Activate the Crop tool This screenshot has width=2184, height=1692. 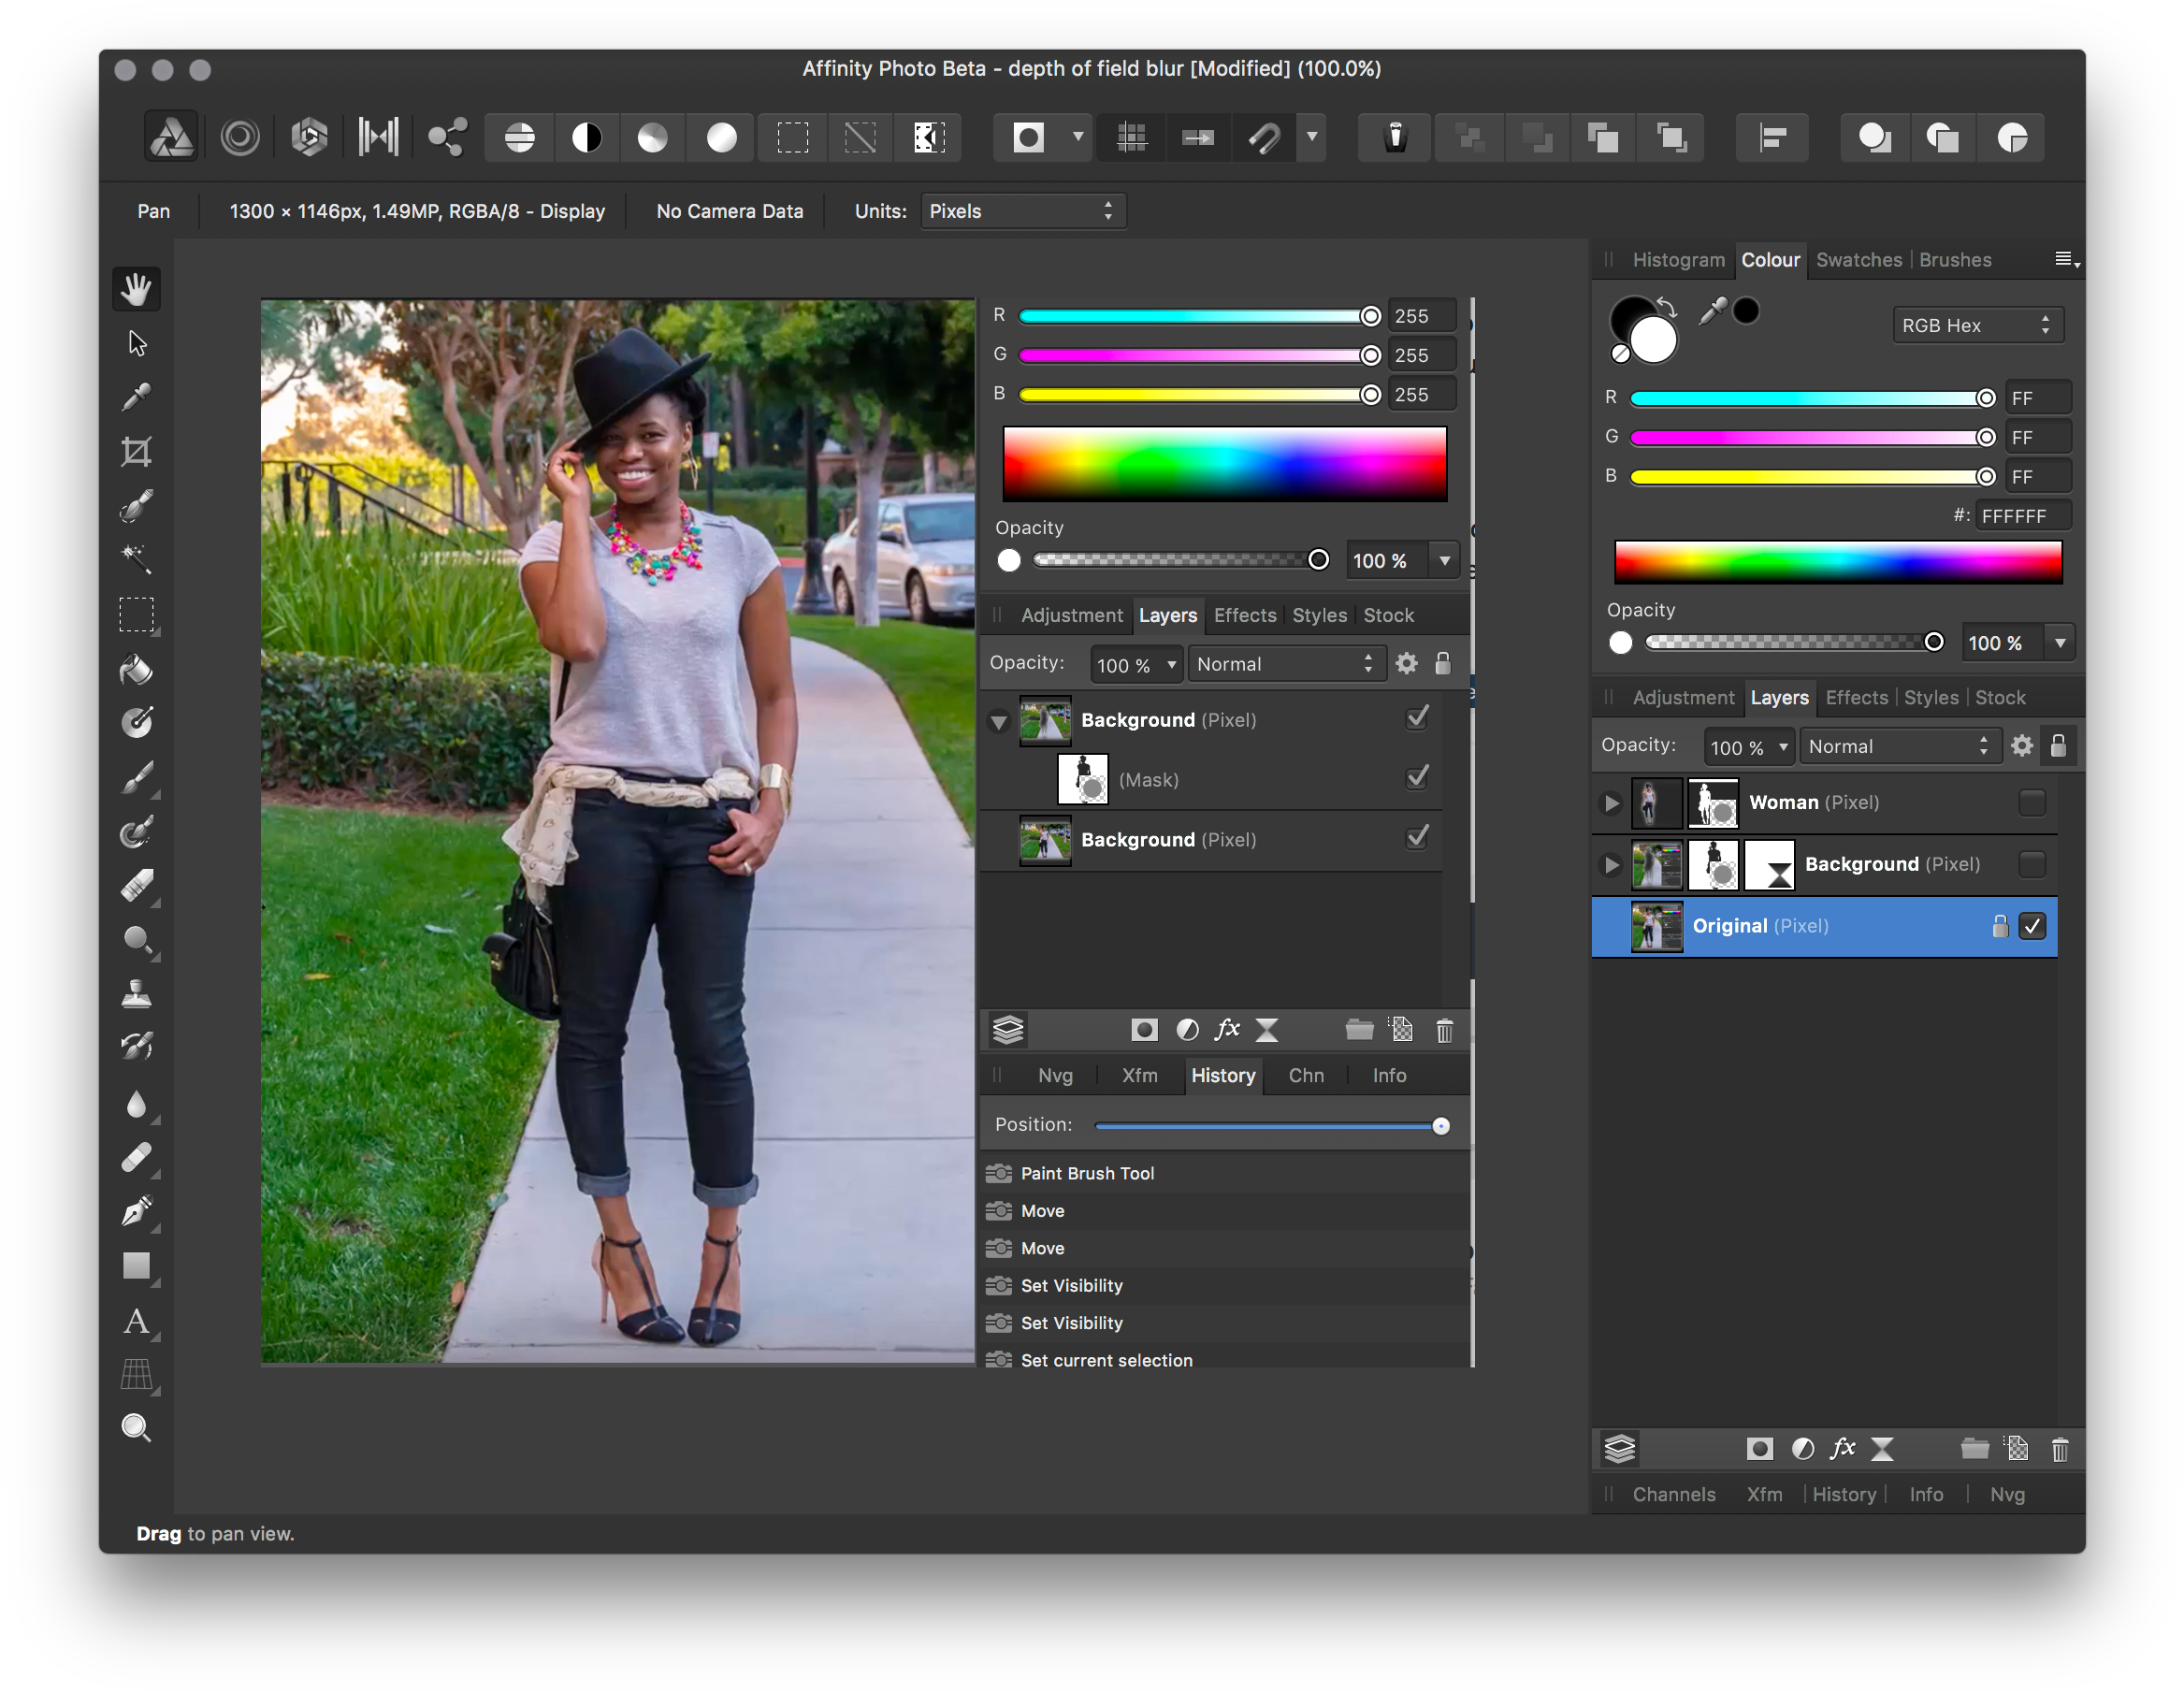pyautogui.click(x=137, y=451)
